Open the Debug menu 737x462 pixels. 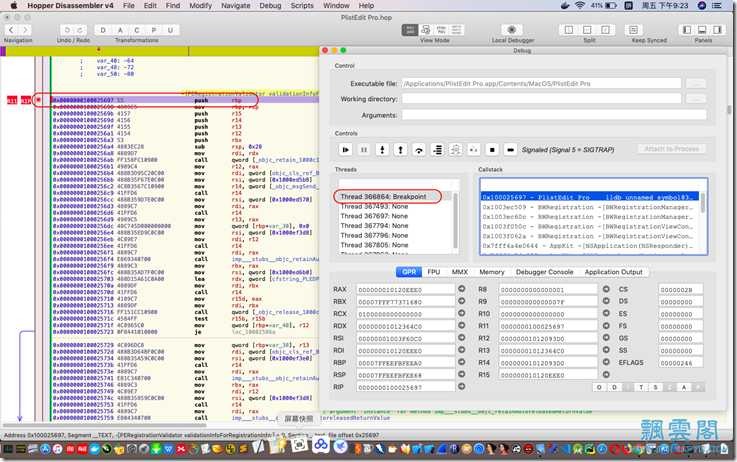coord(270,6)
